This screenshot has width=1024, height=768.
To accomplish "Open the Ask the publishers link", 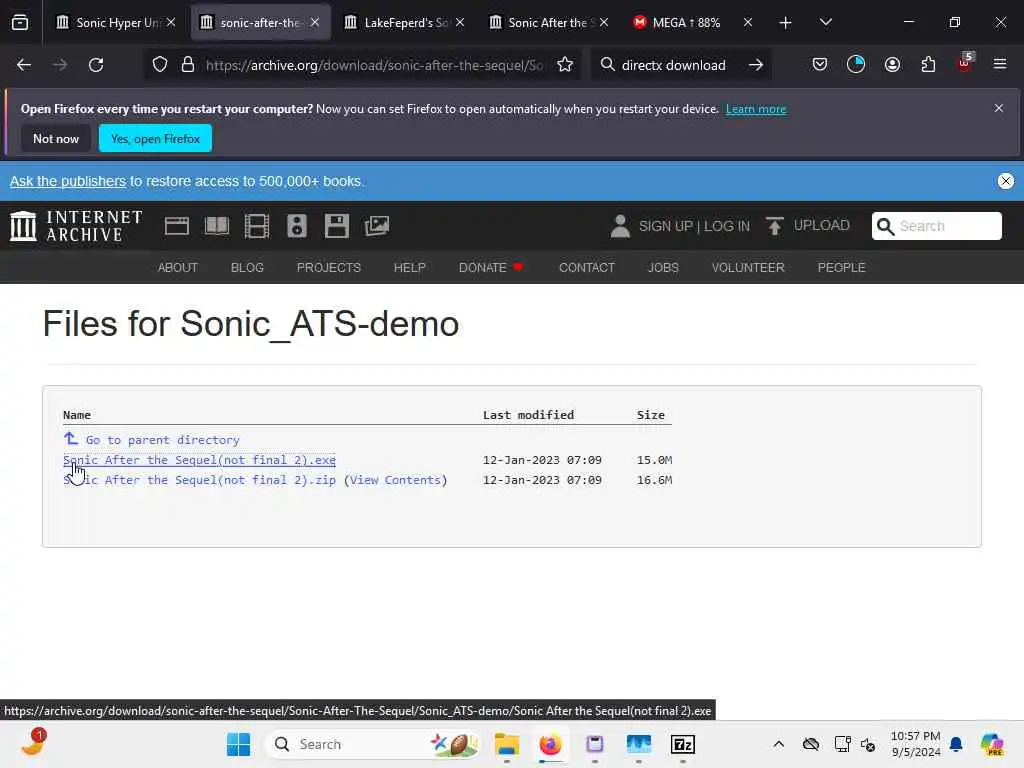I will point(68,181).
